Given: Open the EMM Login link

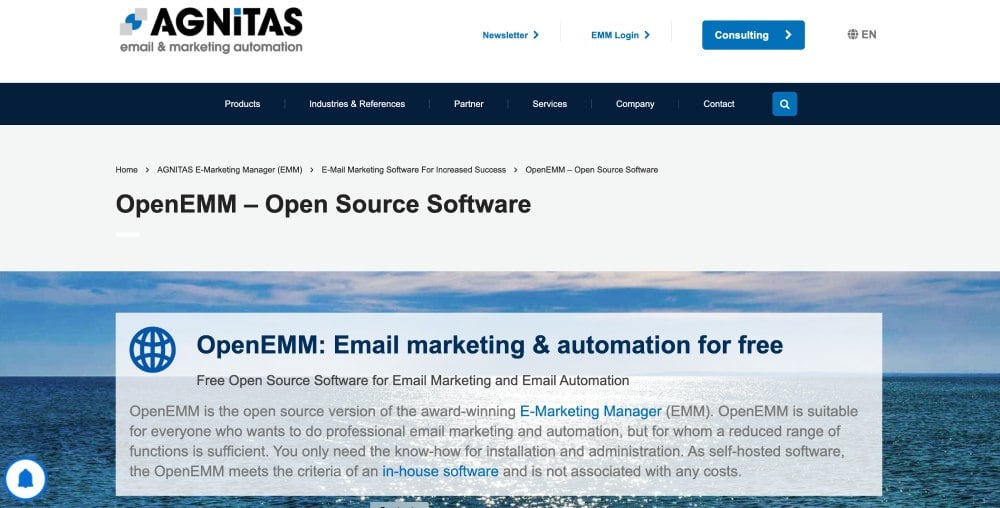Looking at the screenshot, I should [615, 35].
